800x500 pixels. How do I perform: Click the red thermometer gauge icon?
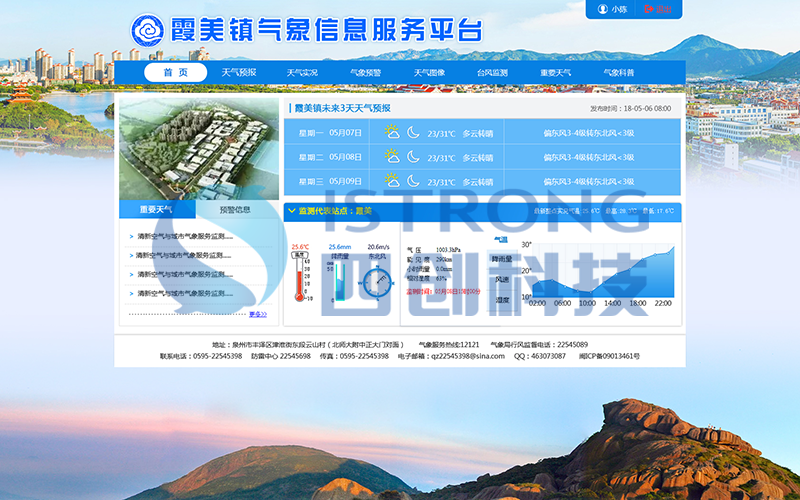coord(301,277)
